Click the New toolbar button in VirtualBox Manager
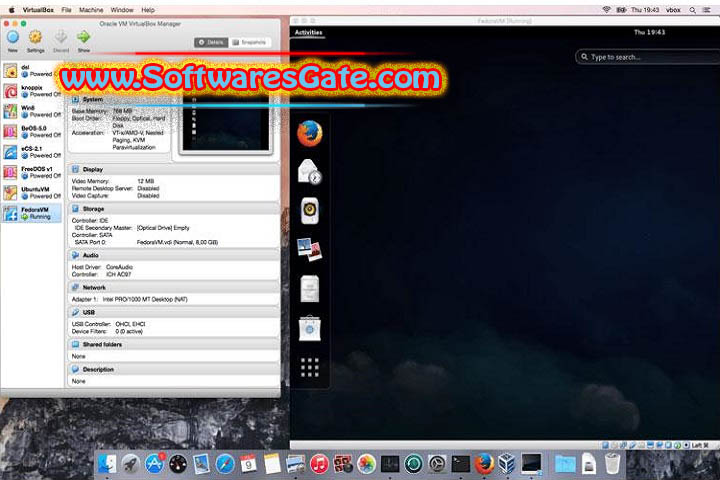 pyautogui.click(x=13, y=41)
